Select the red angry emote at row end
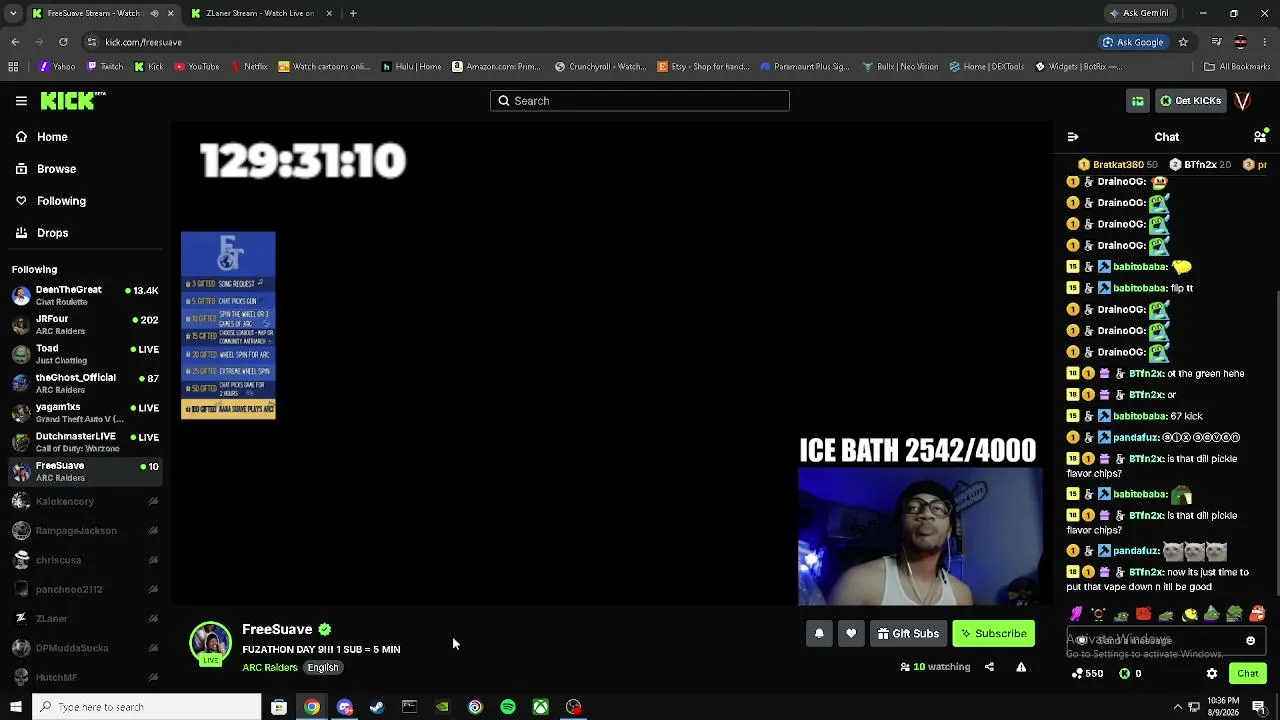This screenshot has height=720, width=1280. [x=1257, y=614]
